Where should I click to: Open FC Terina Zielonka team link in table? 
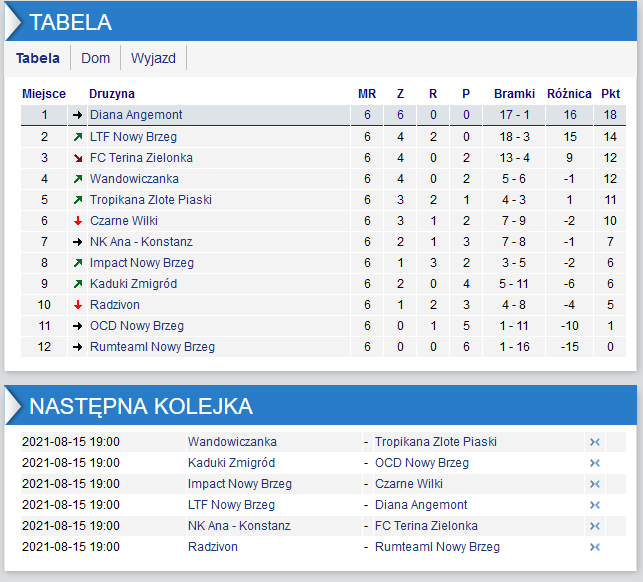point(141,158)
